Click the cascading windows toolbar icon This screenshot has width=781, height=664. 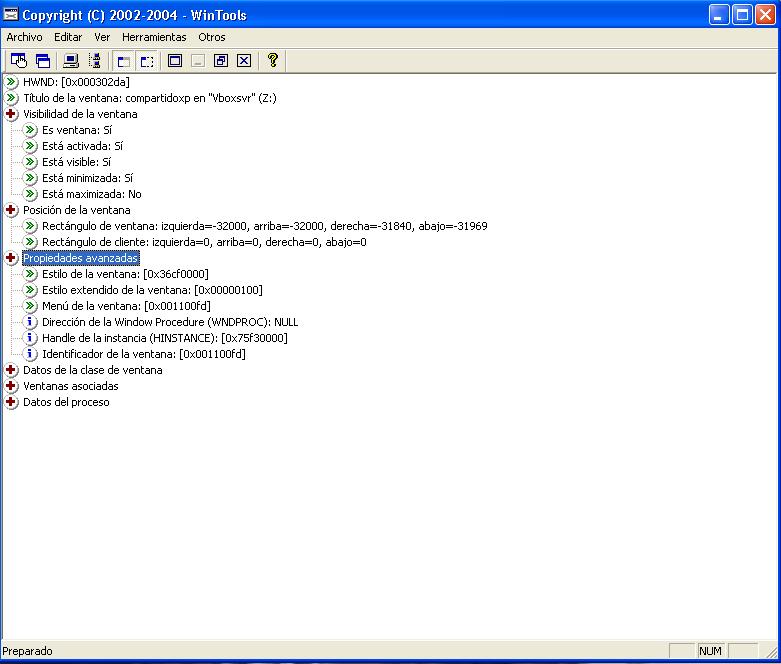[x=43, y=61]
